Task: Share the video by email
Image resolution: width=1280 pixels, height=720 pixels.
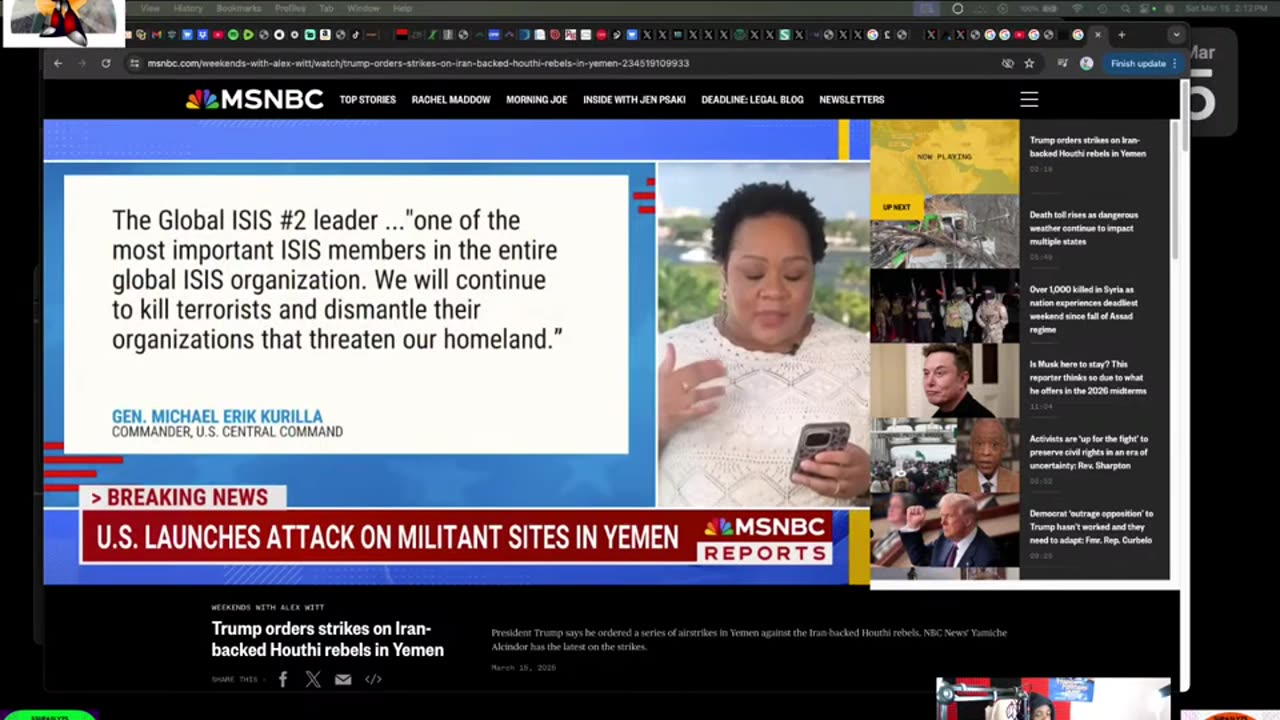Action: click(x=343, y=679)
